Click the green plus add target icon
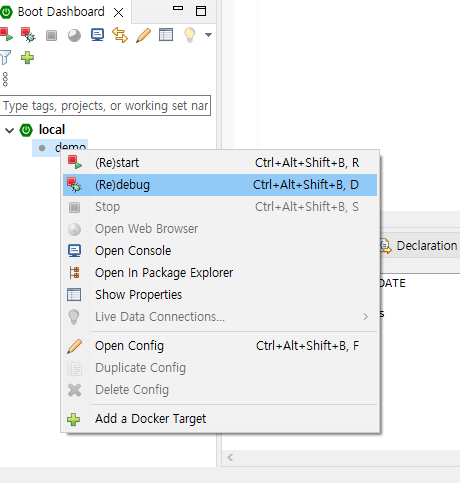 coord(27,58)
